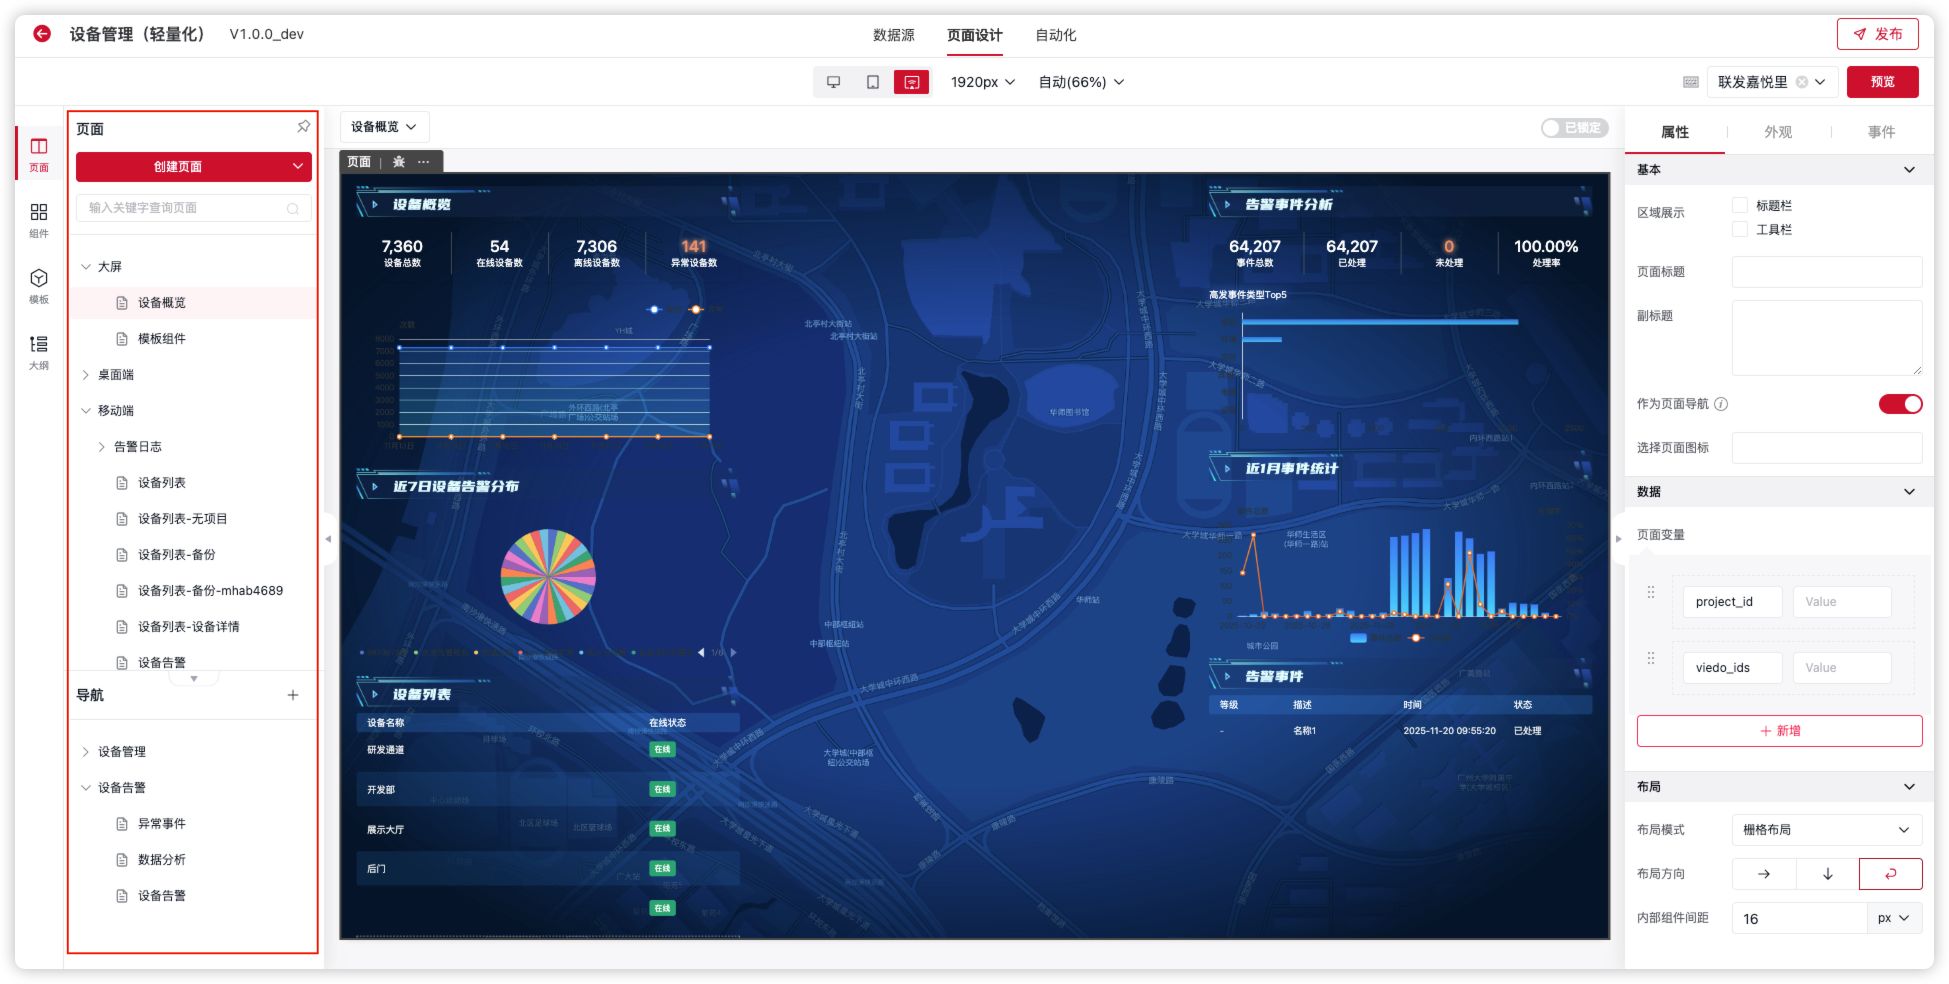Viewport: 1949px width, 984px height.
Task: Click the red back arrow icon
Action: [x=42, y=34]
